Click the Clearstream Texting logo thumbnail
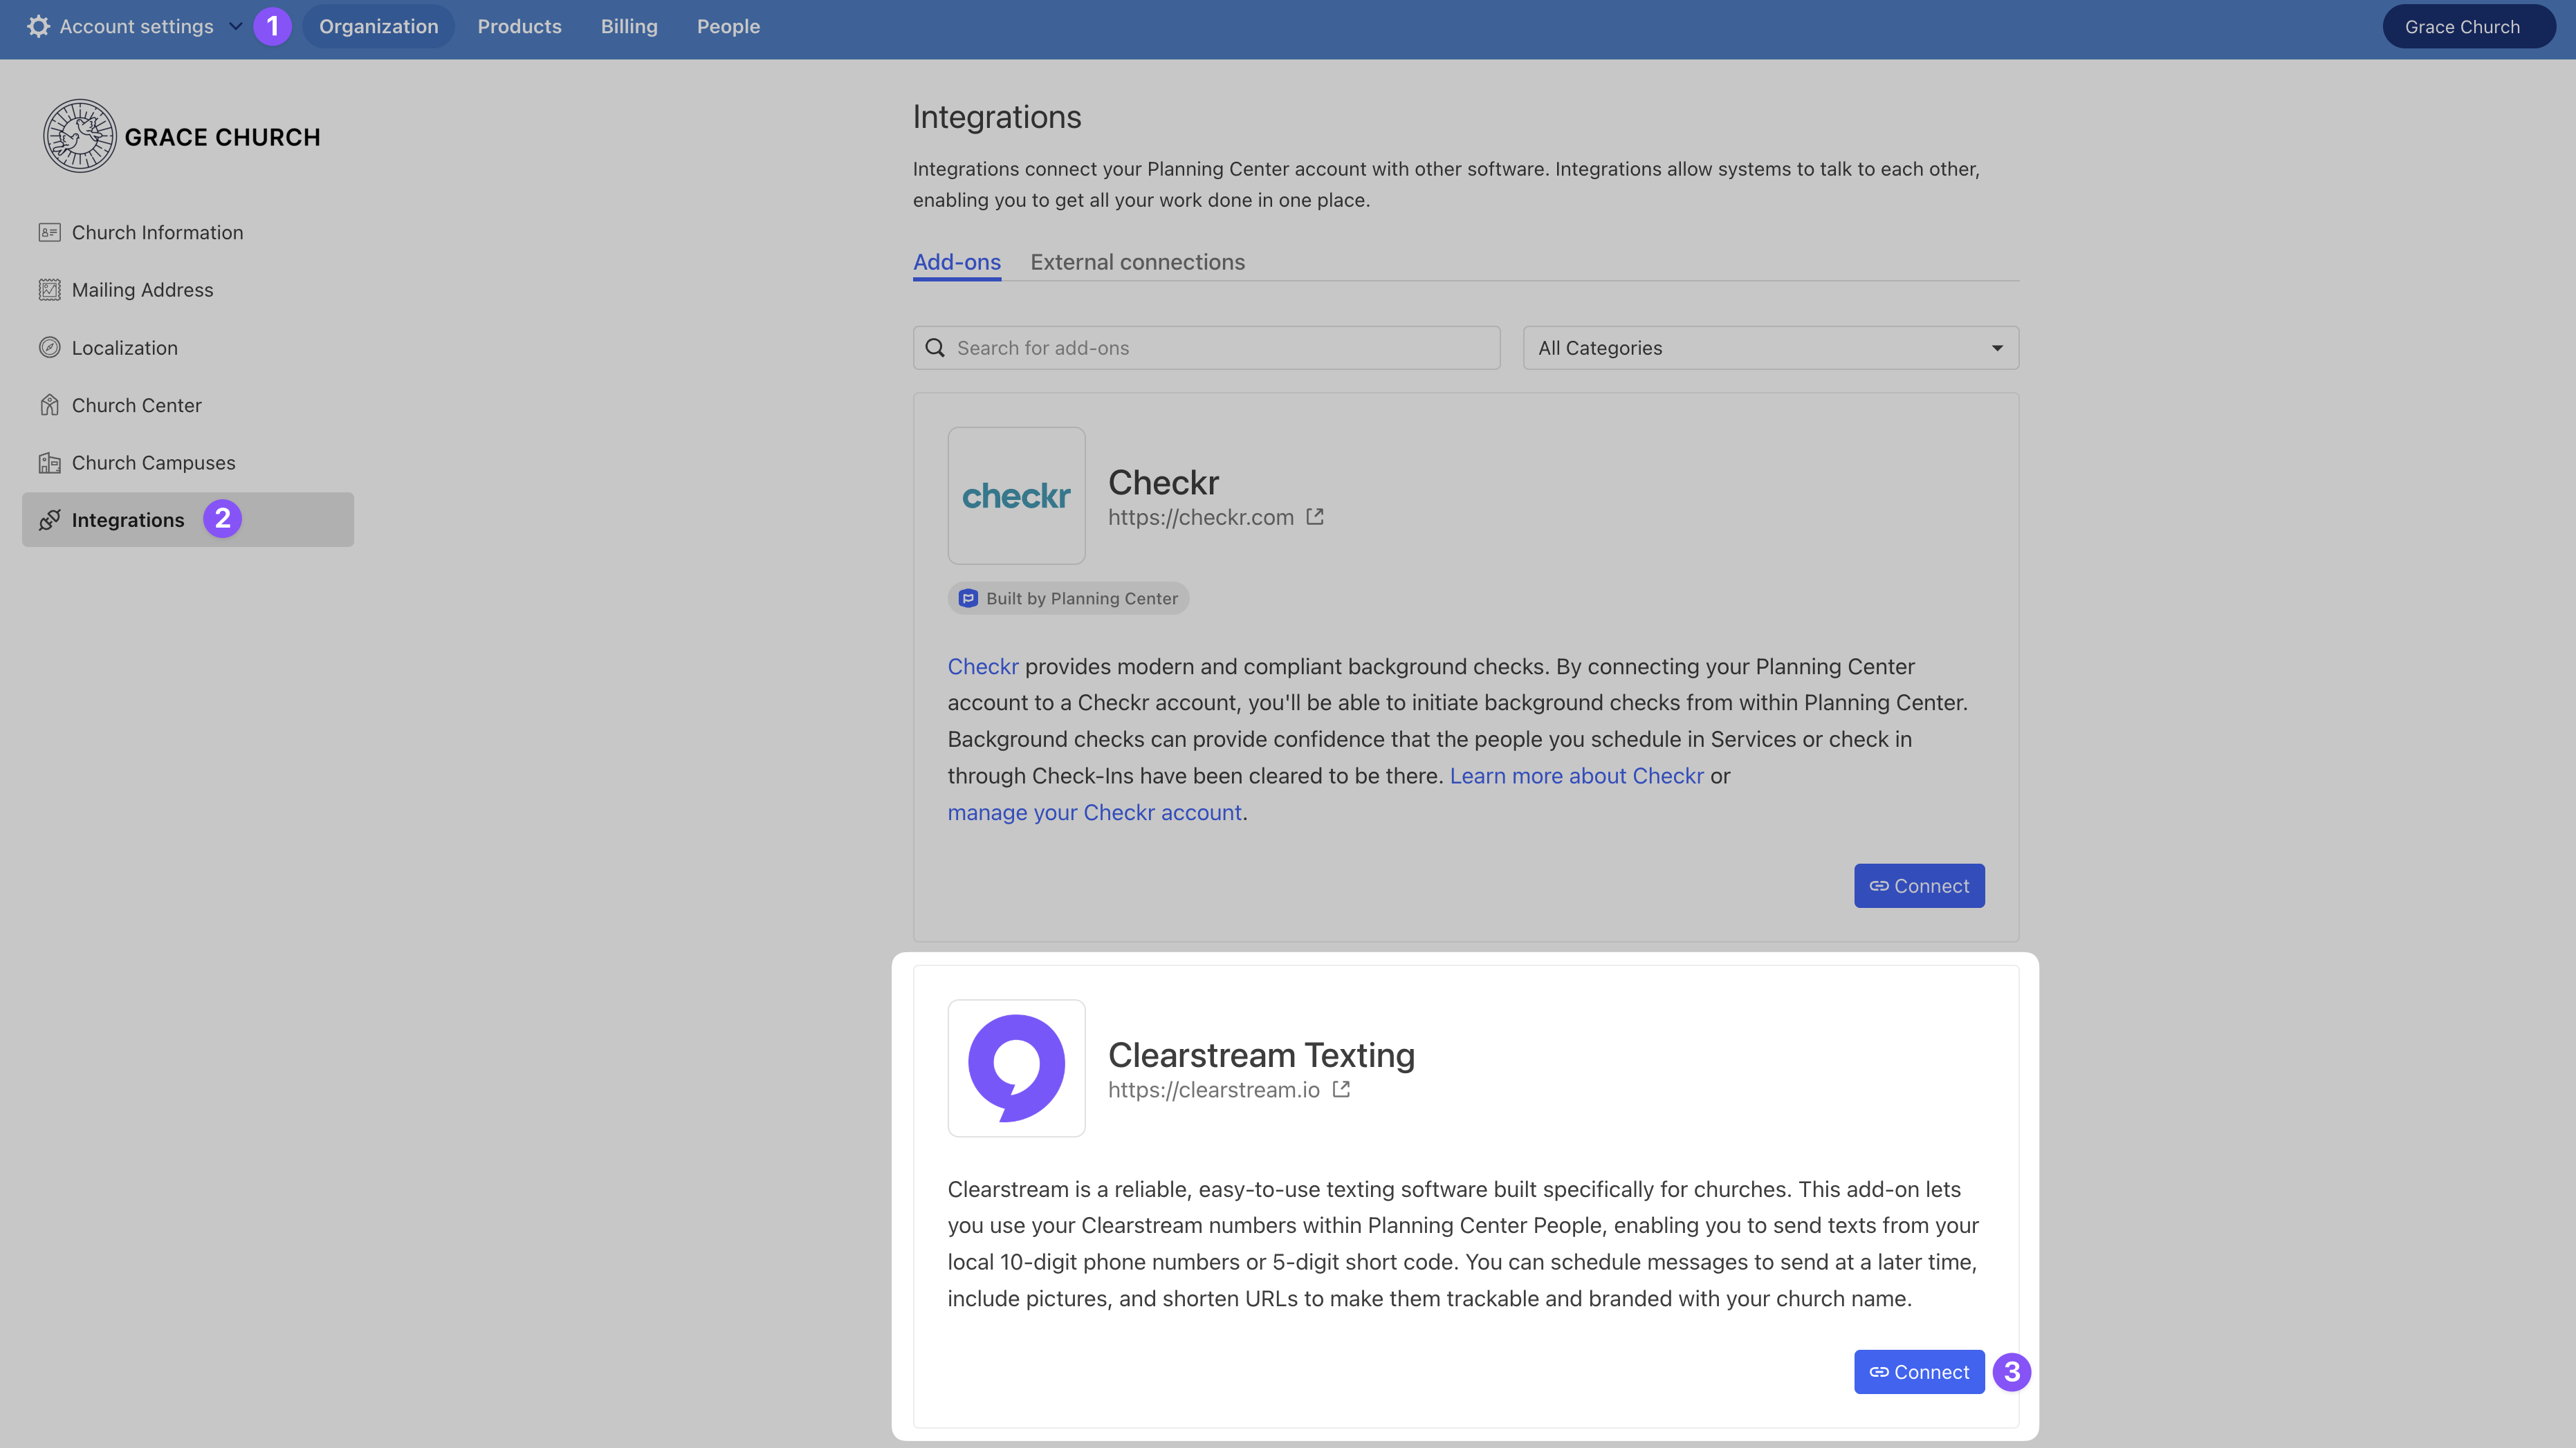This screenshot has width=2576, height=1448. pyautogui.click(x=1016, y=1068)
